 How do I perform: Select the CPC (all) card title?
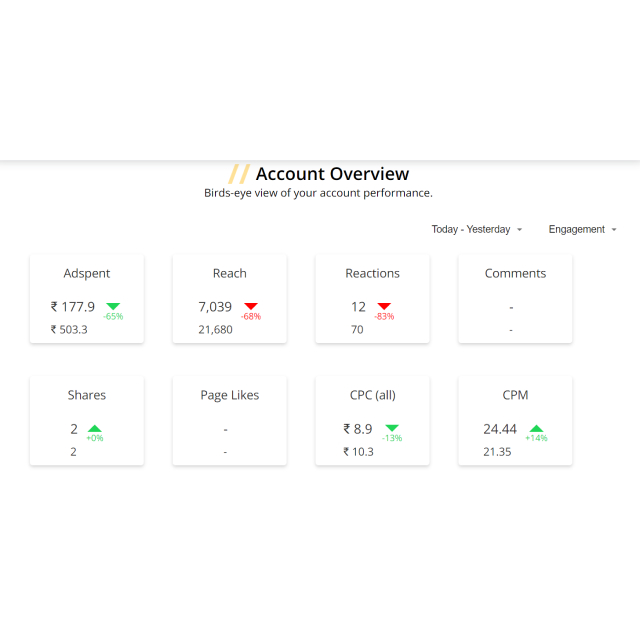coord(373,396)
